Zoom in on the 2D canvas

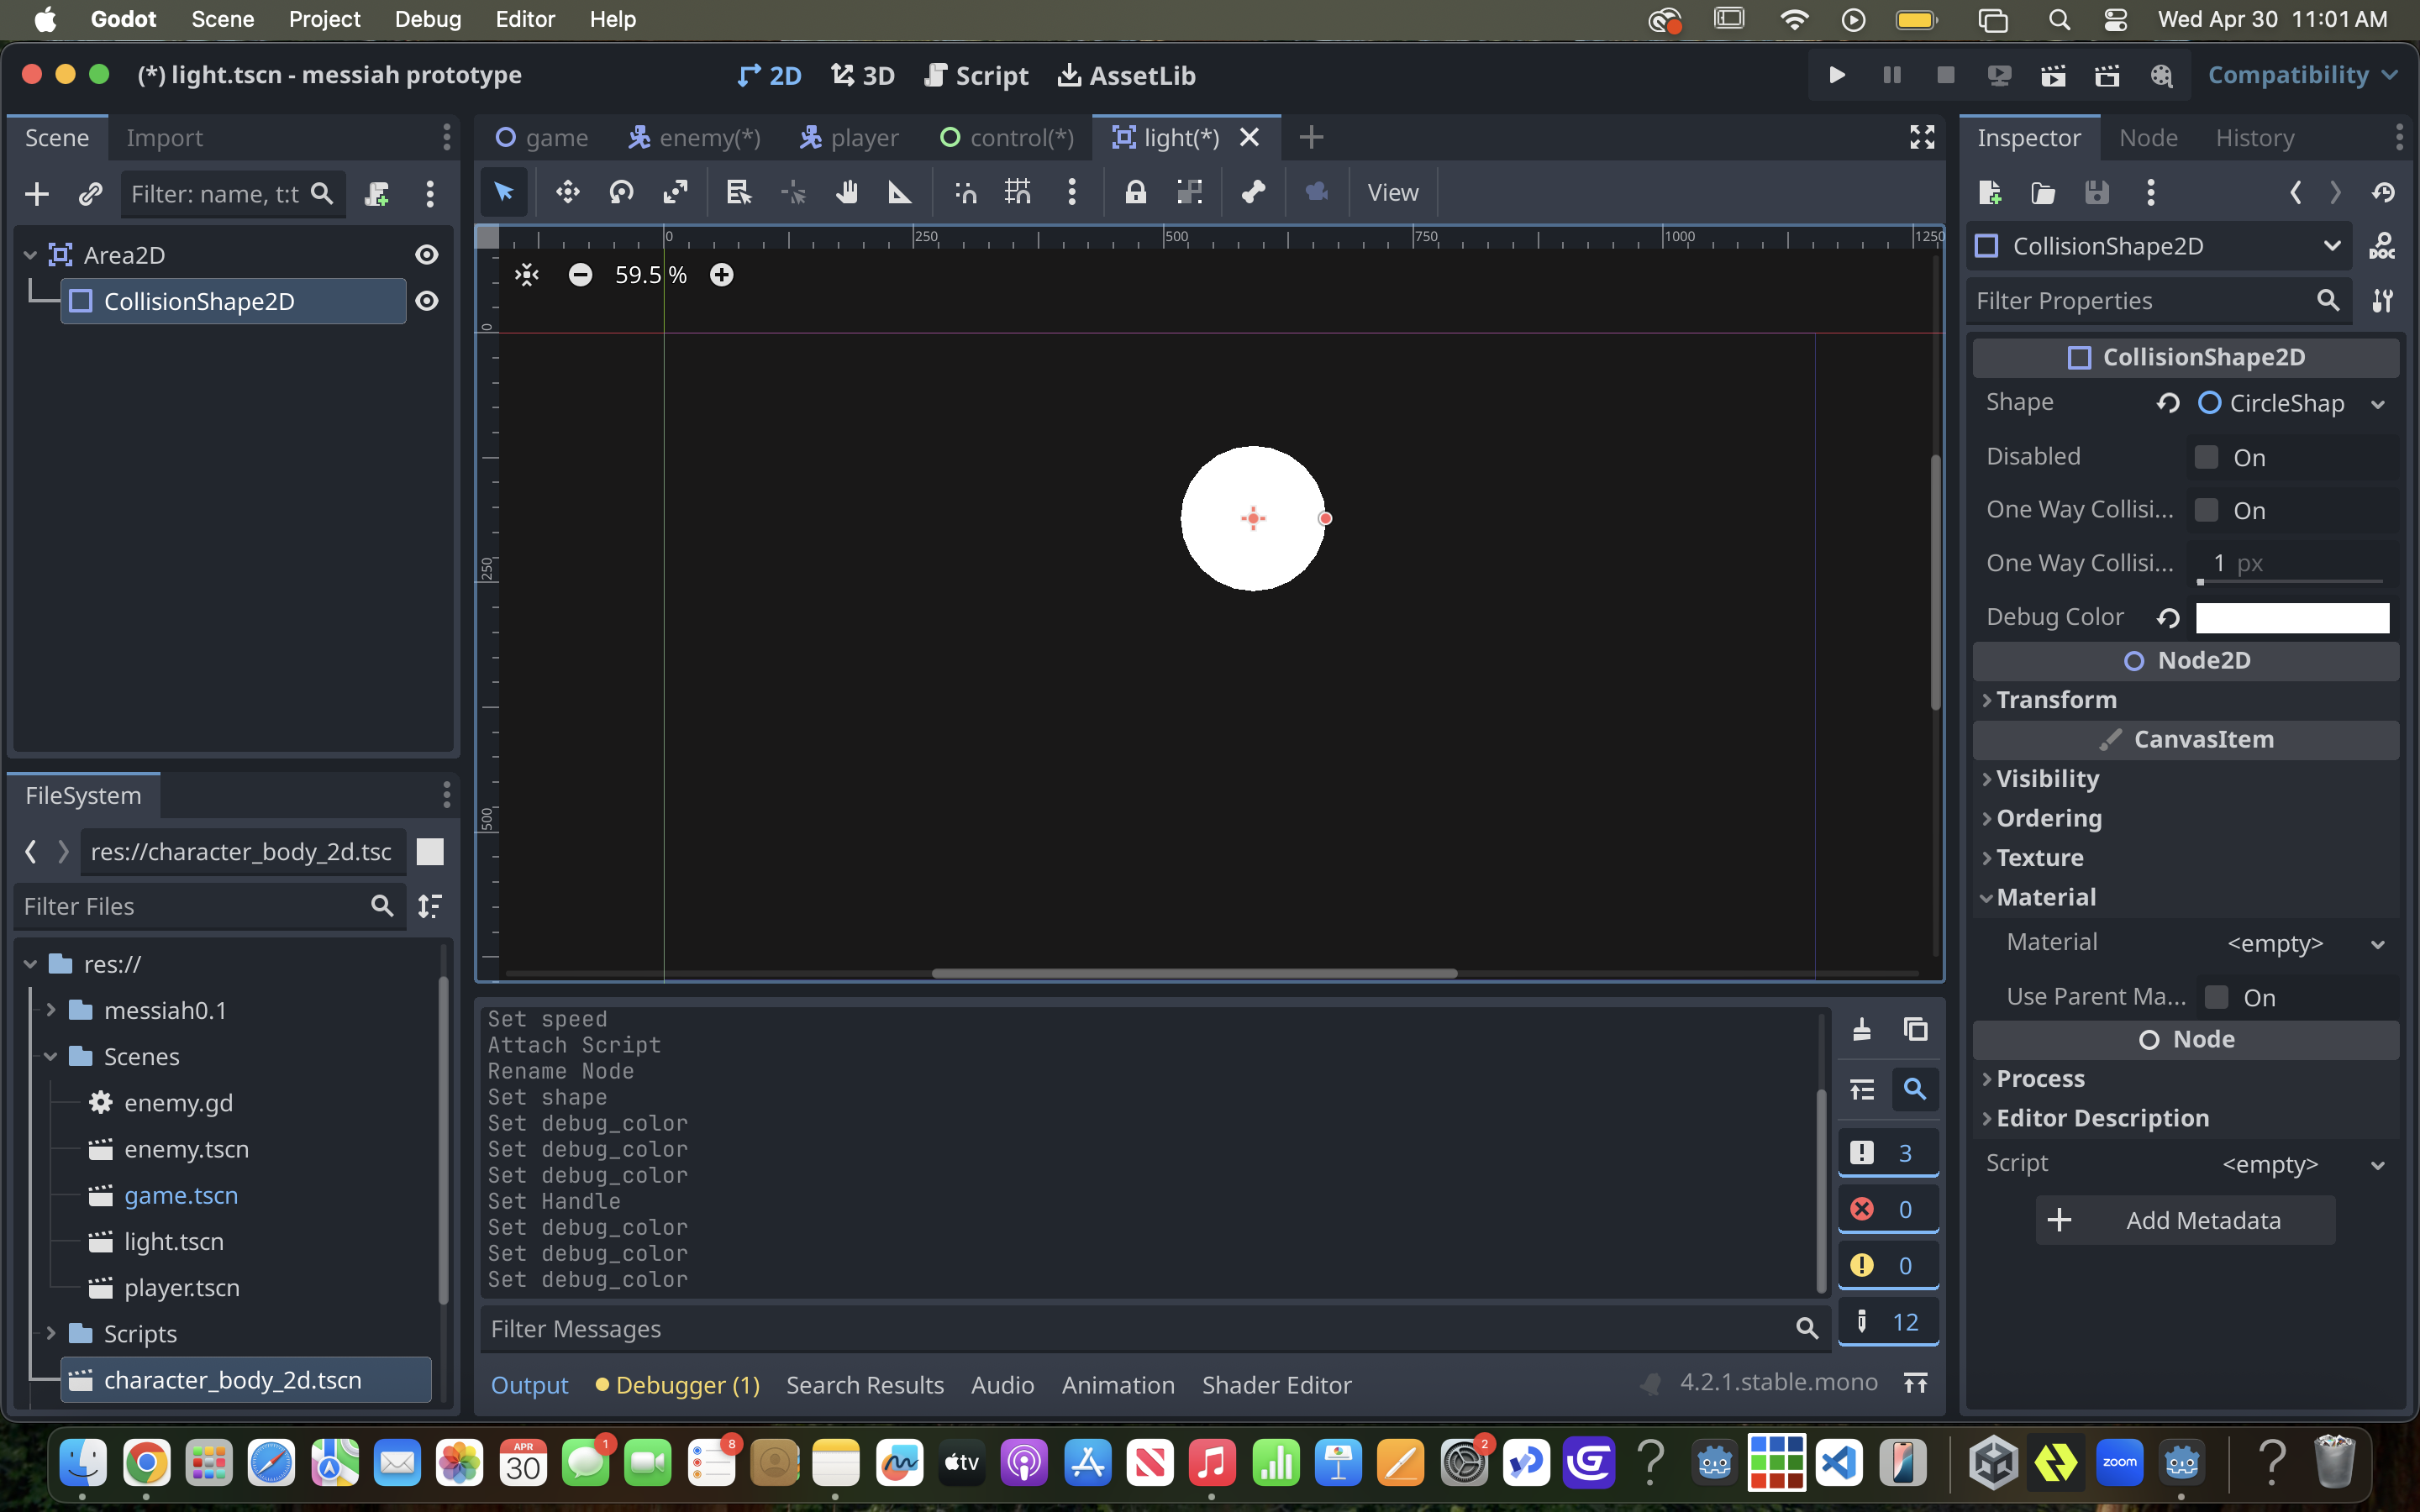pyautogui.click(x=721, y=275)
